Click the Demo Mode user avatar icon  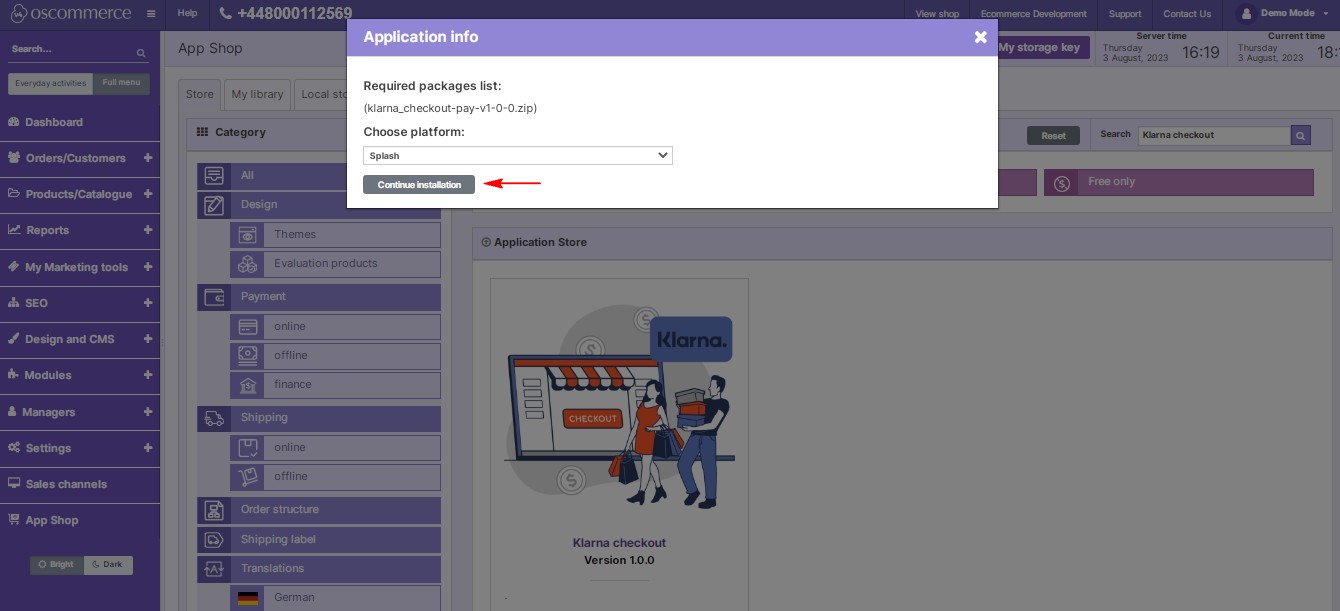tap(1245, 14)
